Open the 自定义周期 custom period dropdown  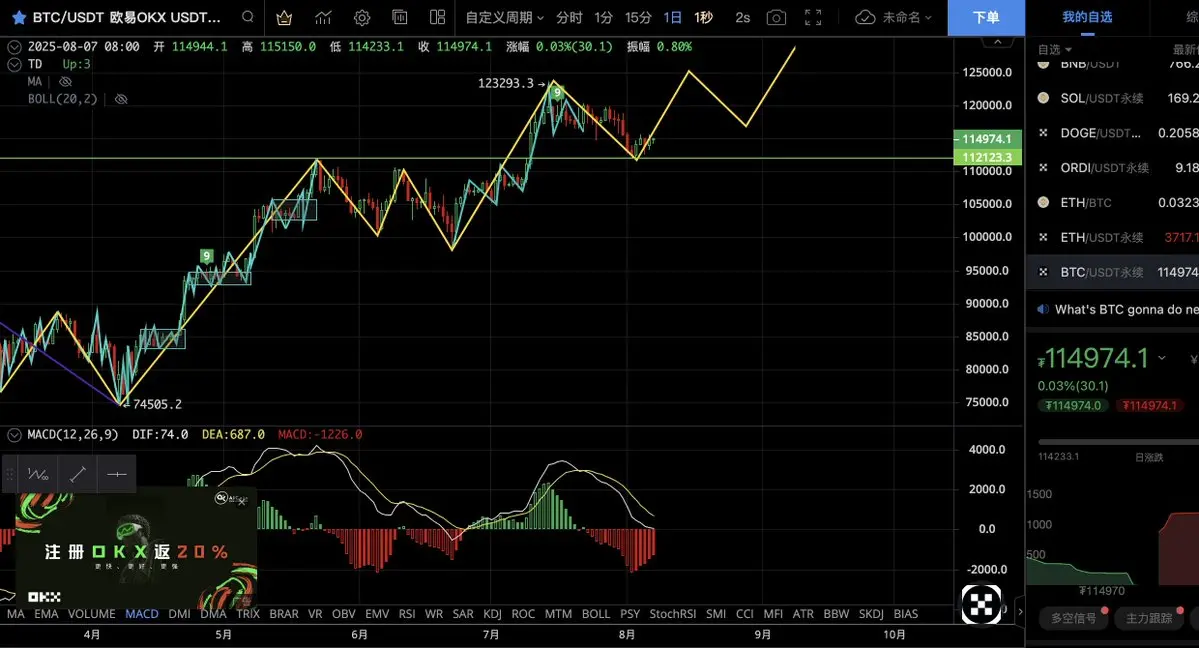(x=505, y=18)
